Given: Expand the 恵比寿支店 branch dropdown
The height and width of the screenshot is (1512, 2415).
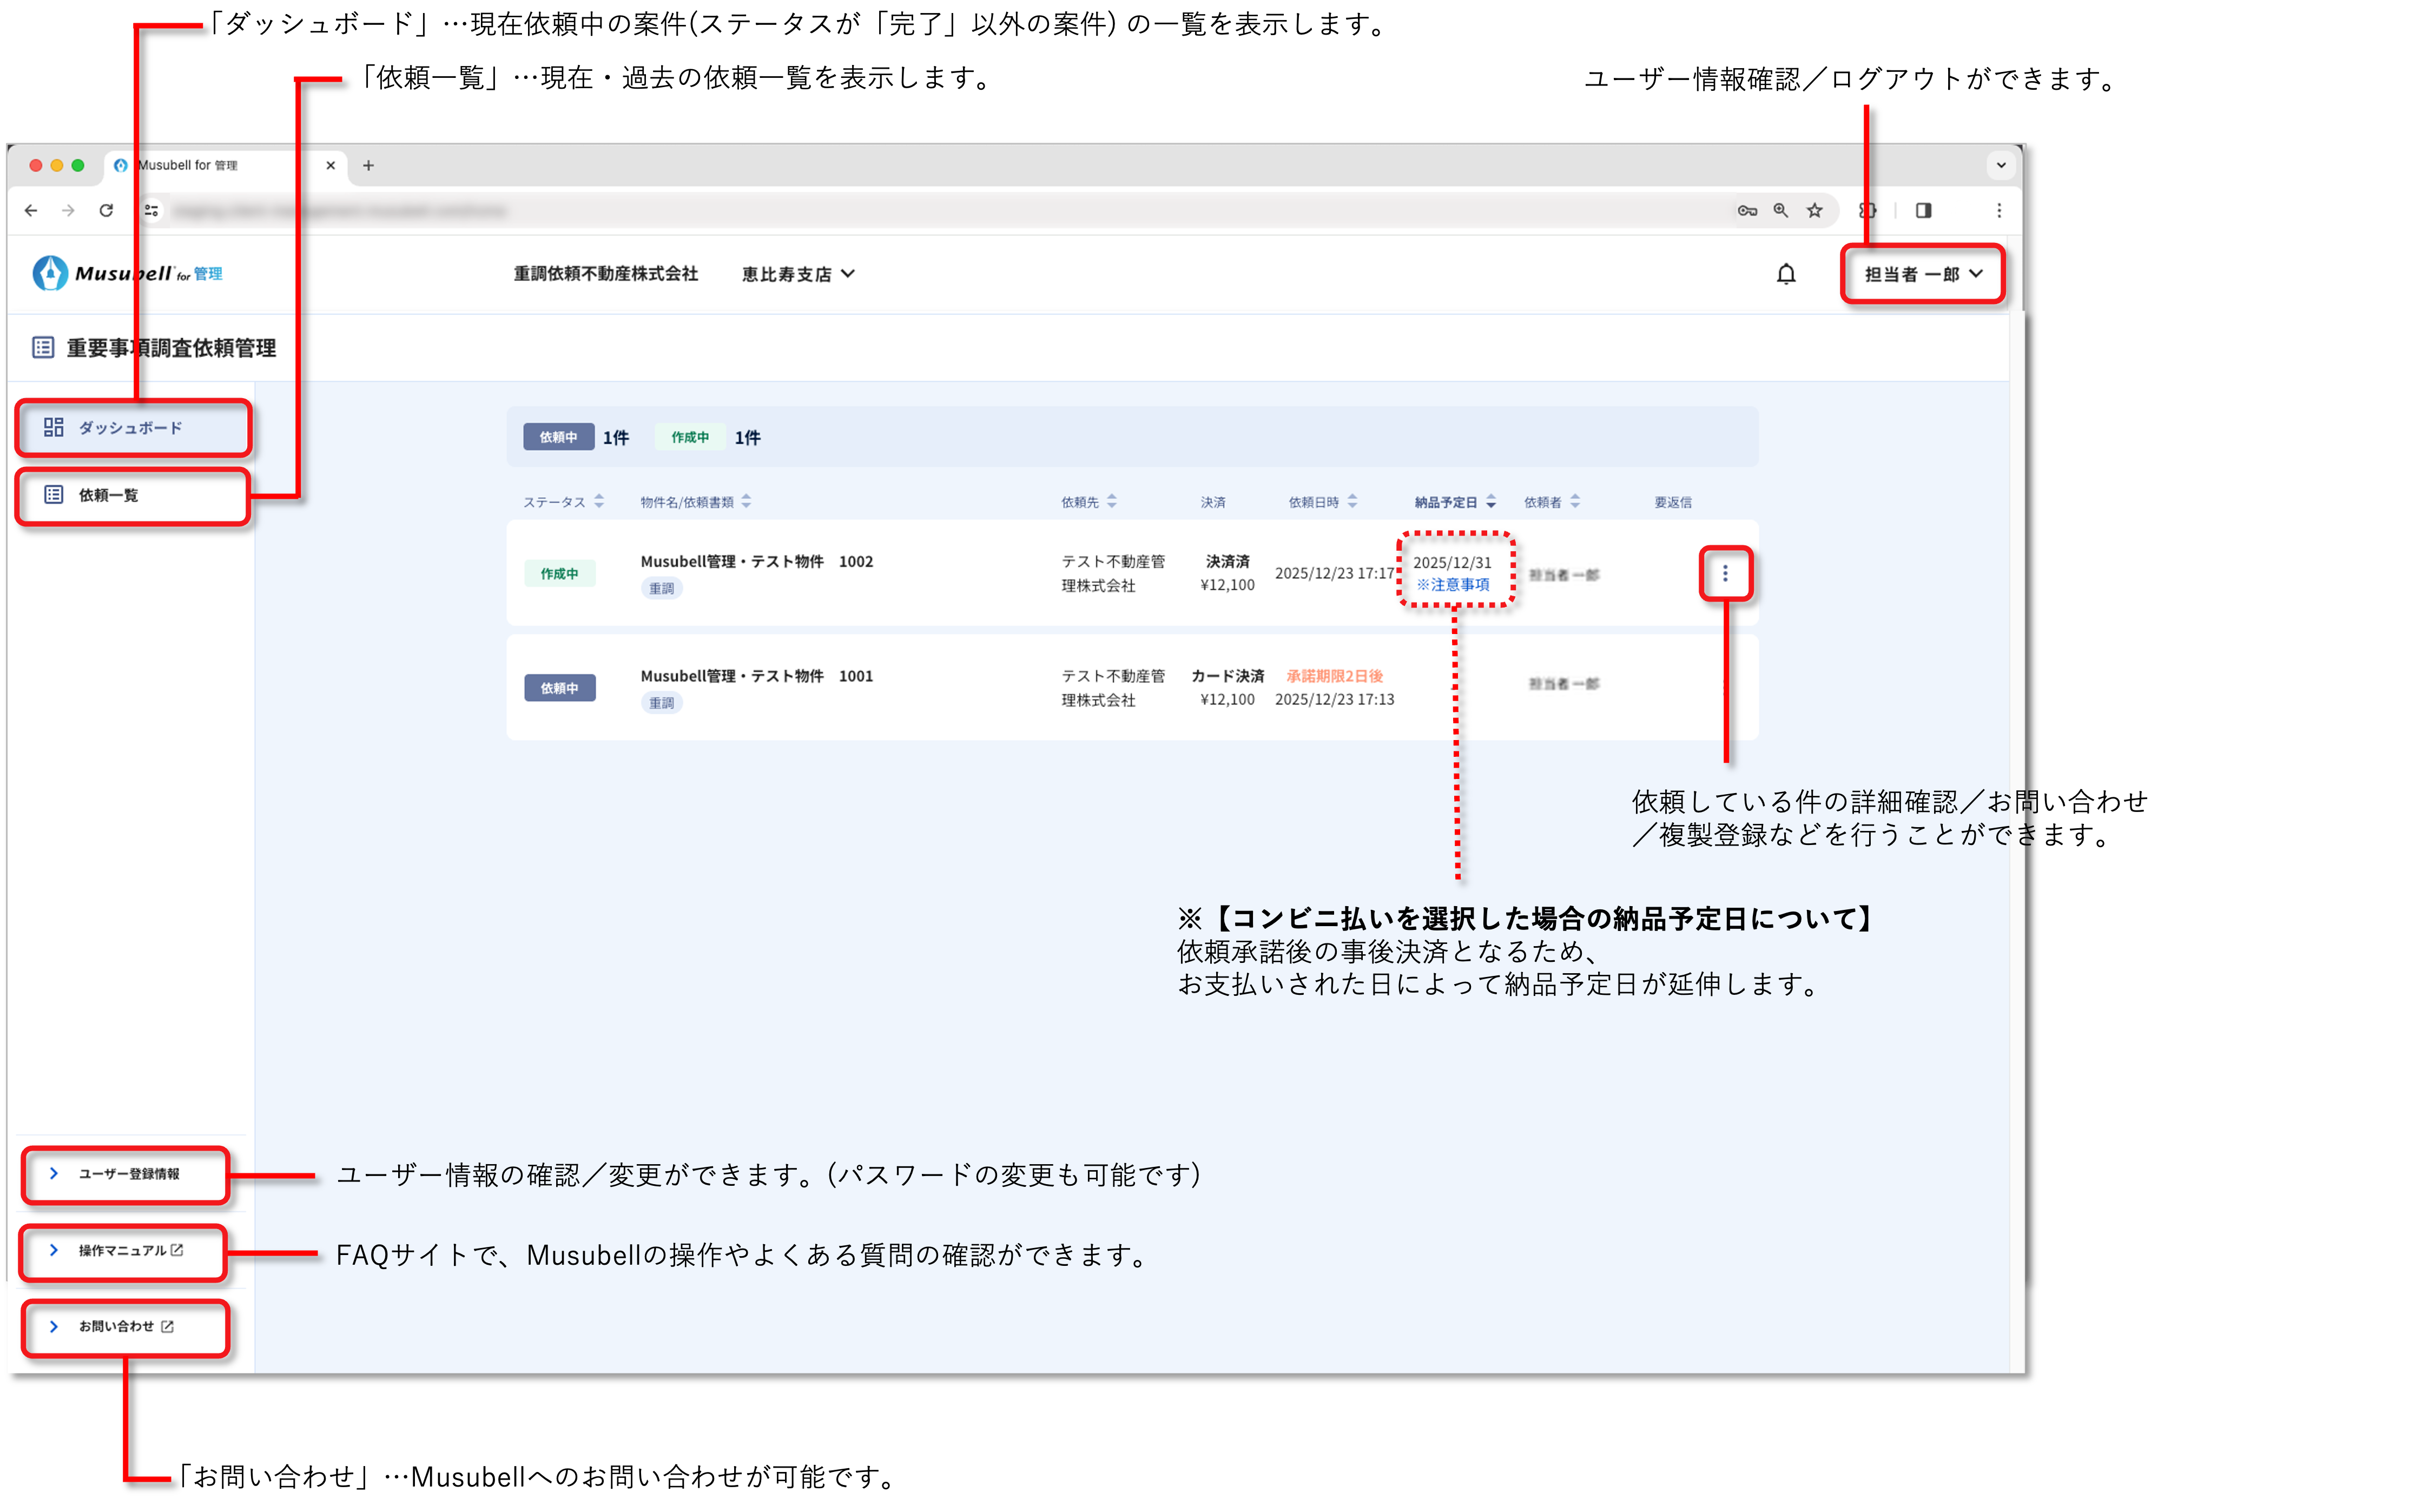Looking at the screenshot, I should pyautogui.click(x=798, y=274).
